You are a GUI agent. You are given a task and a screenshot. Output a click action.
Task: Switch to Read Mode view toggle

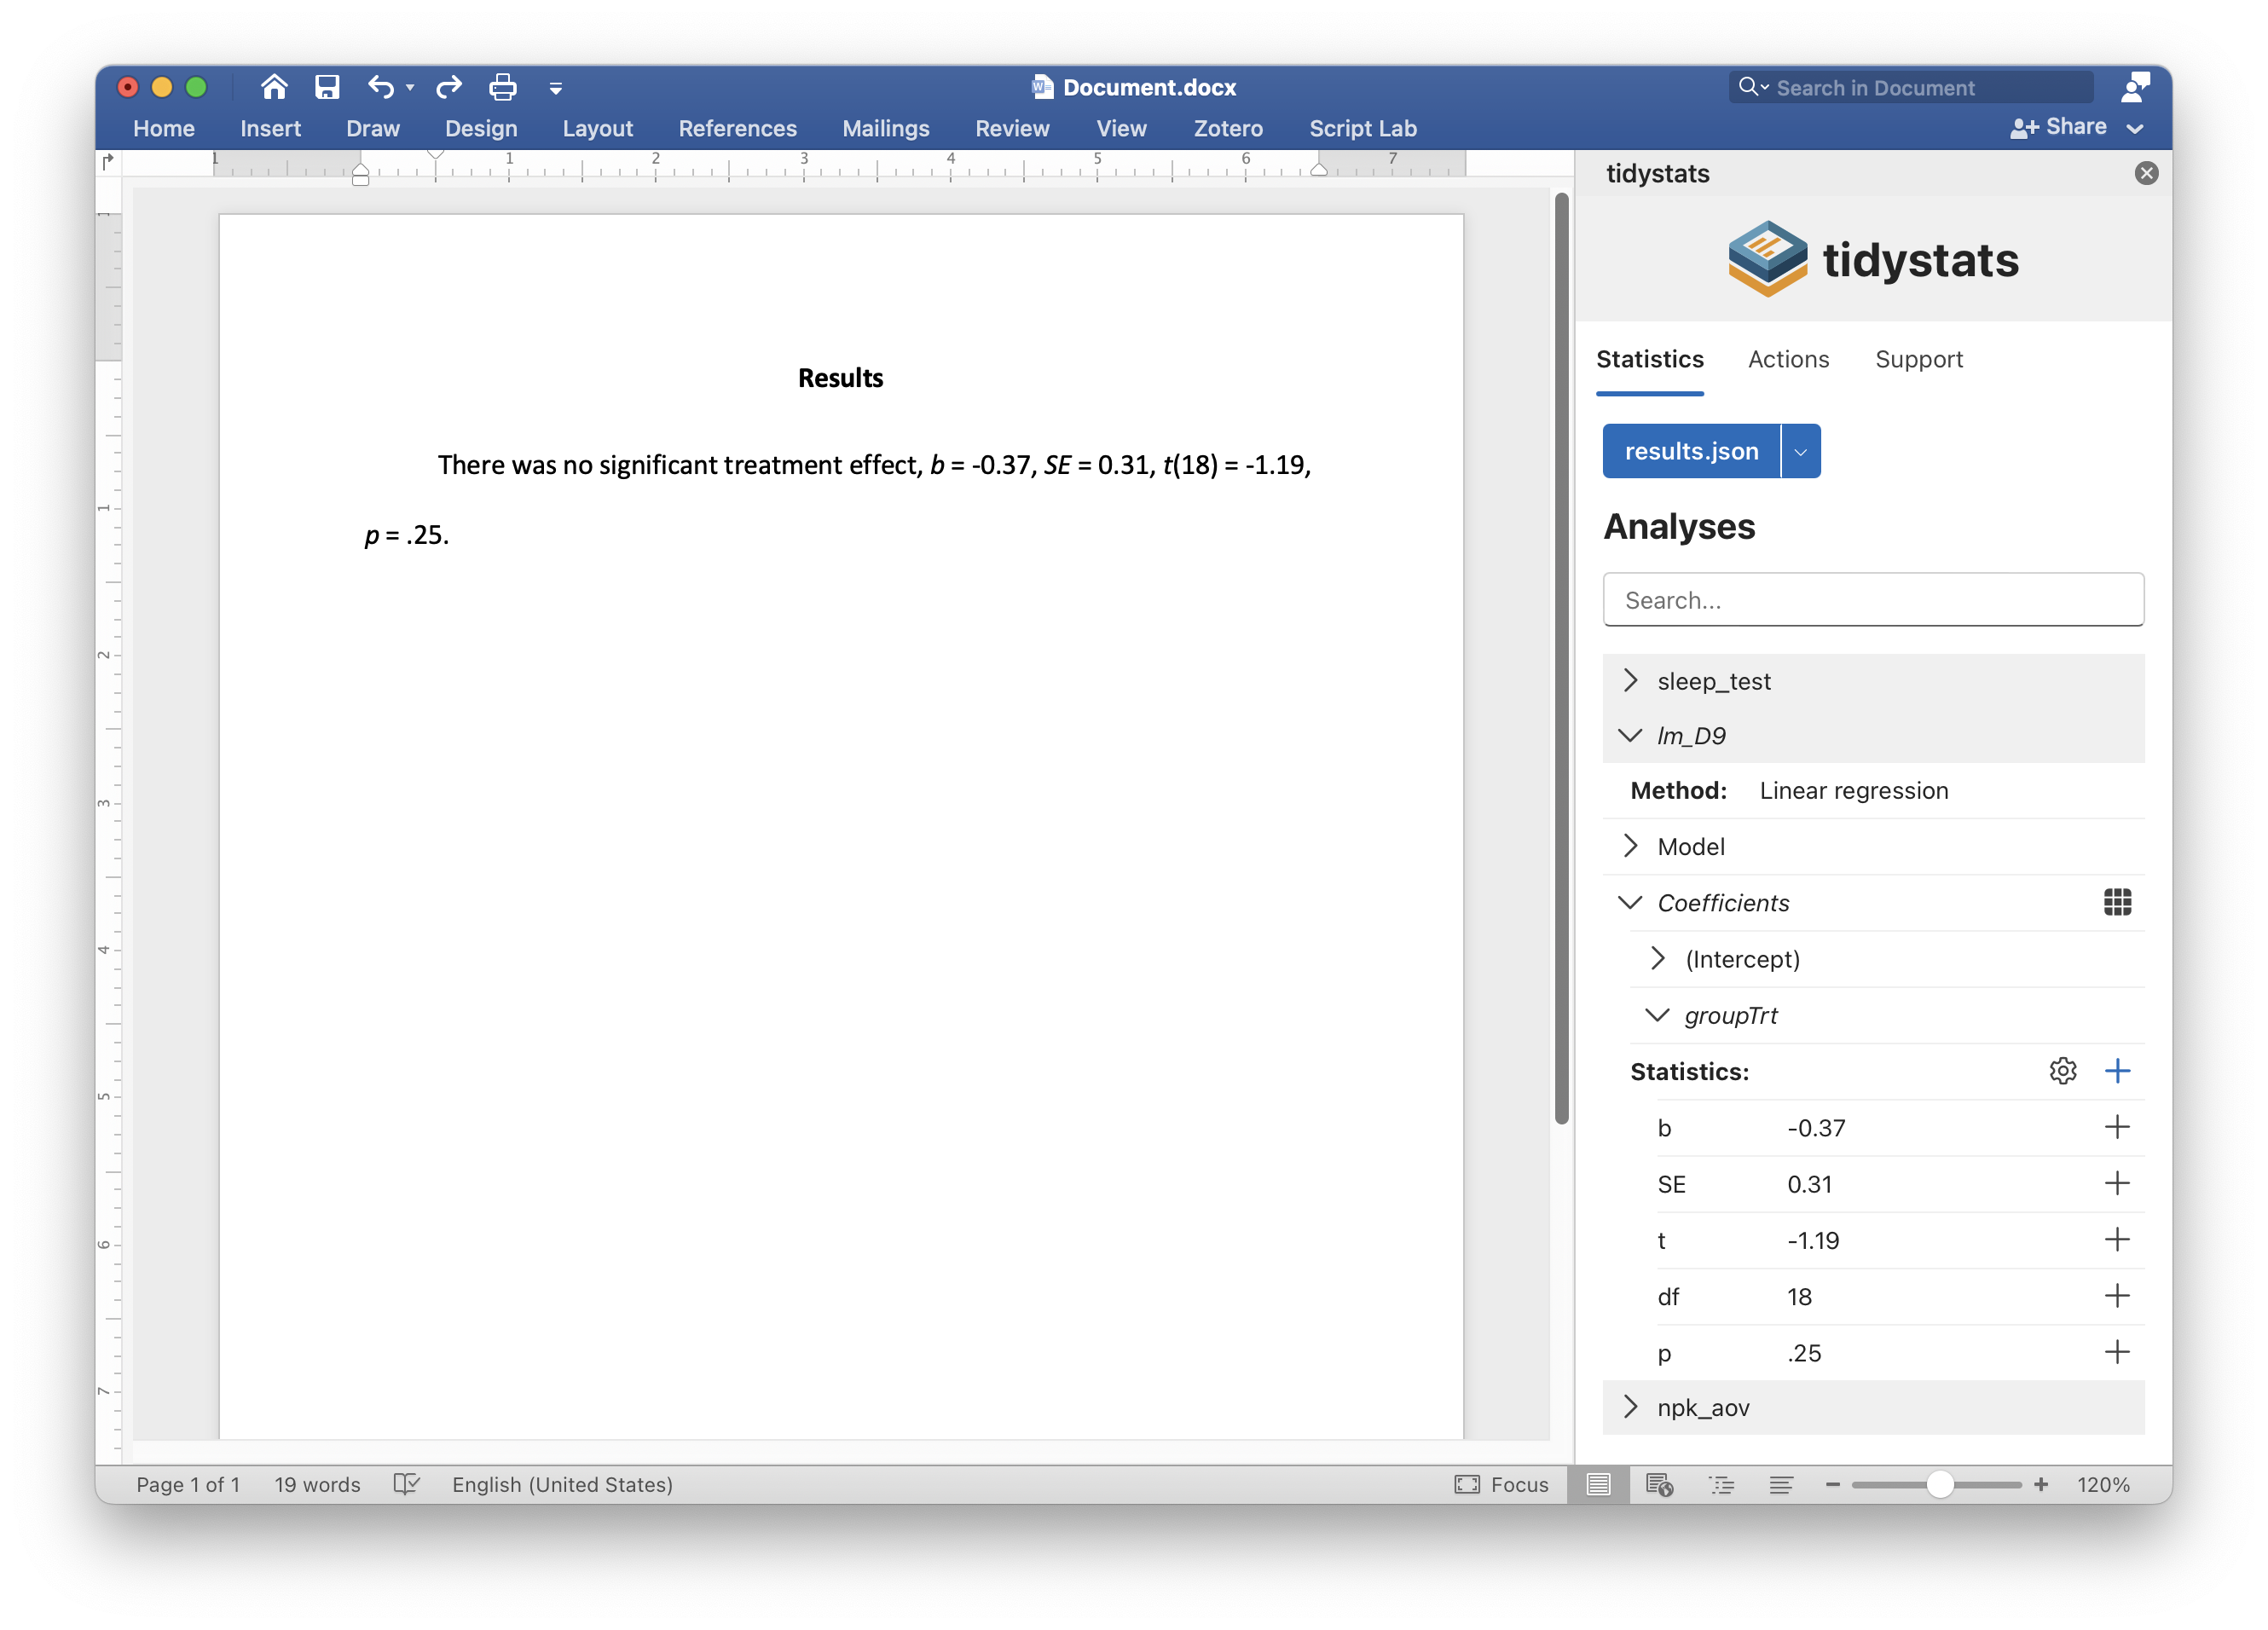point(1598,1484)
